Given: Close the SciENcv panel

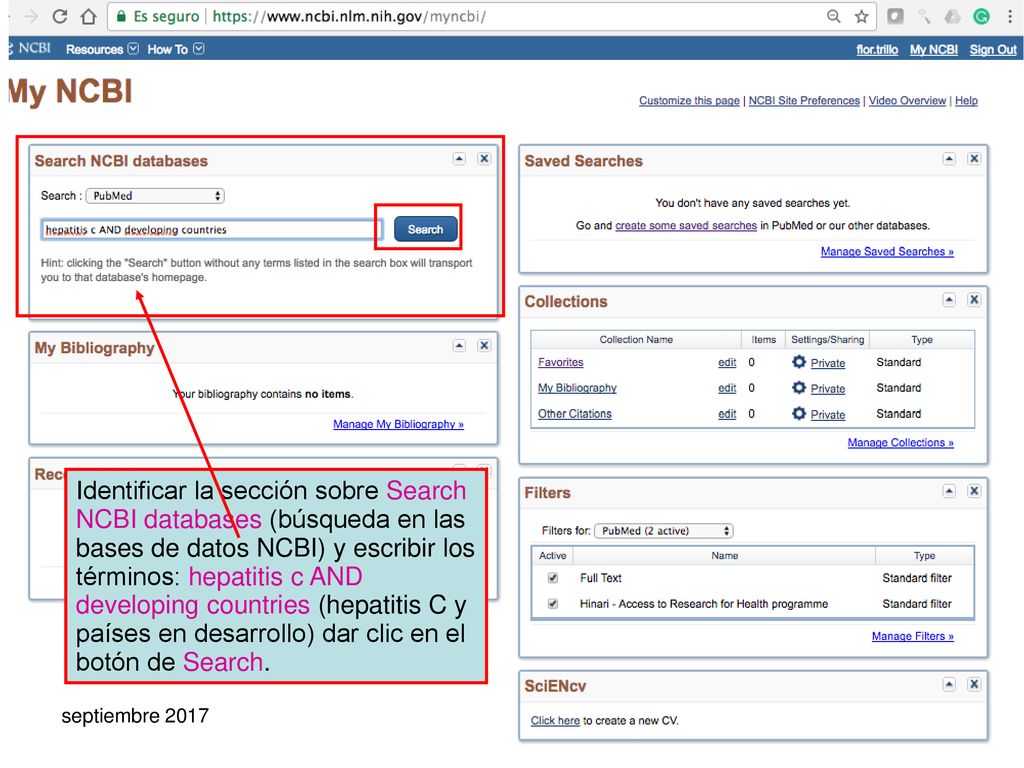Looking at the screenshot, I should pos(974,684).
